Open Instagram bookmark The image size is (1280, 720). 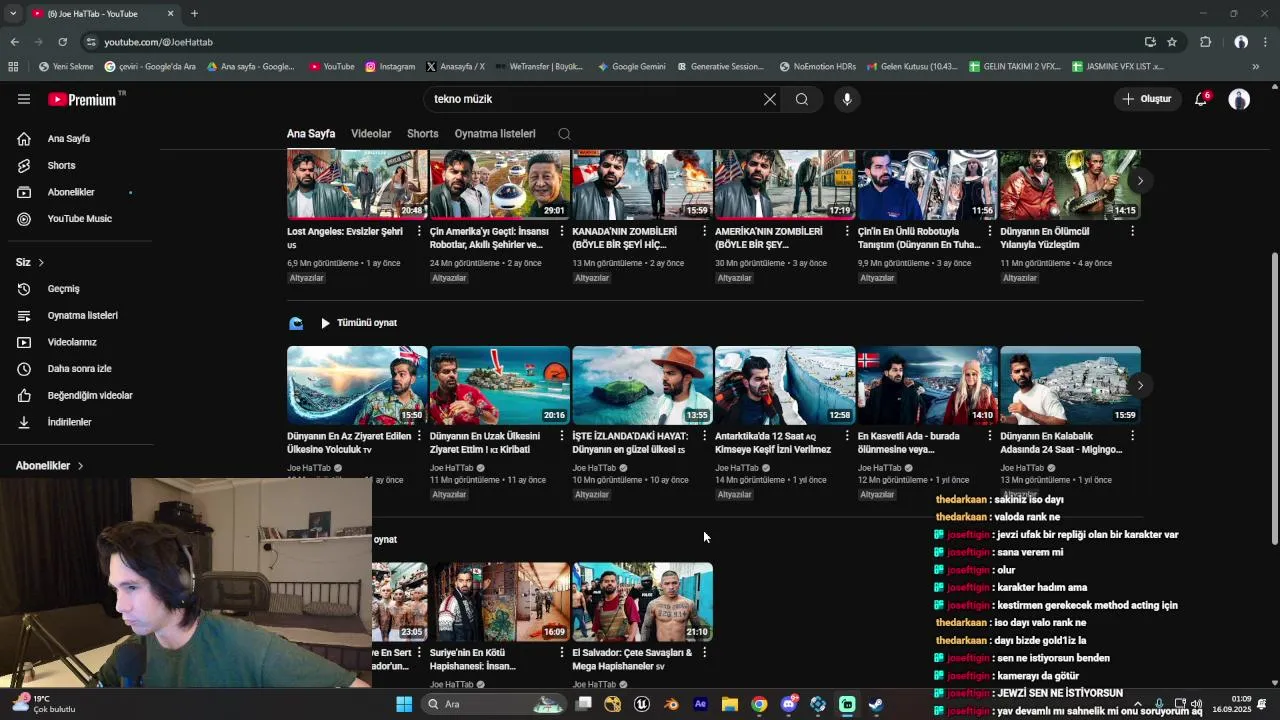point(390,67)
